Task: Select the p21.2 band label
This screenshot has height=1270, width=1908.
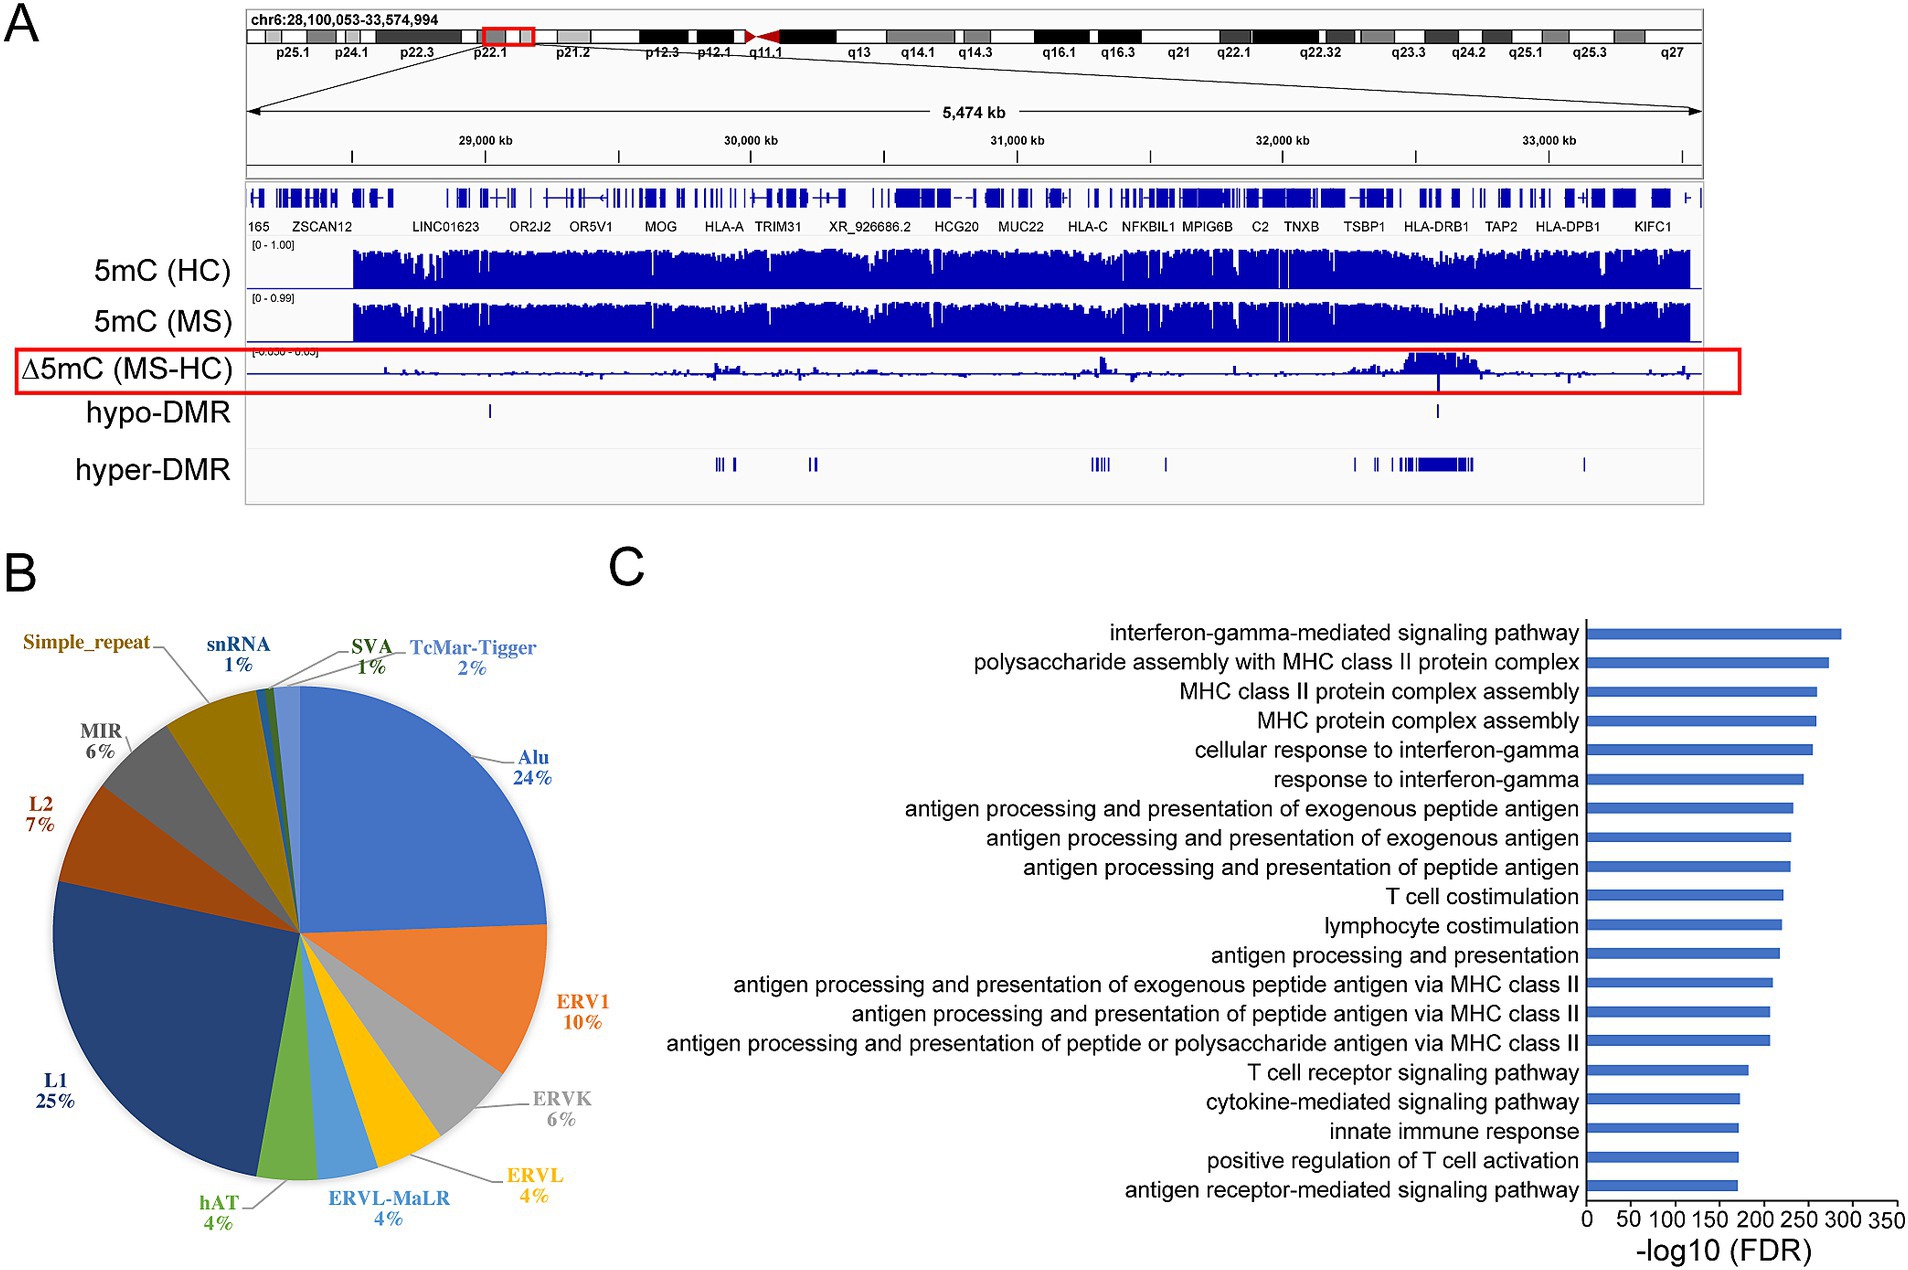Action: 573,53
